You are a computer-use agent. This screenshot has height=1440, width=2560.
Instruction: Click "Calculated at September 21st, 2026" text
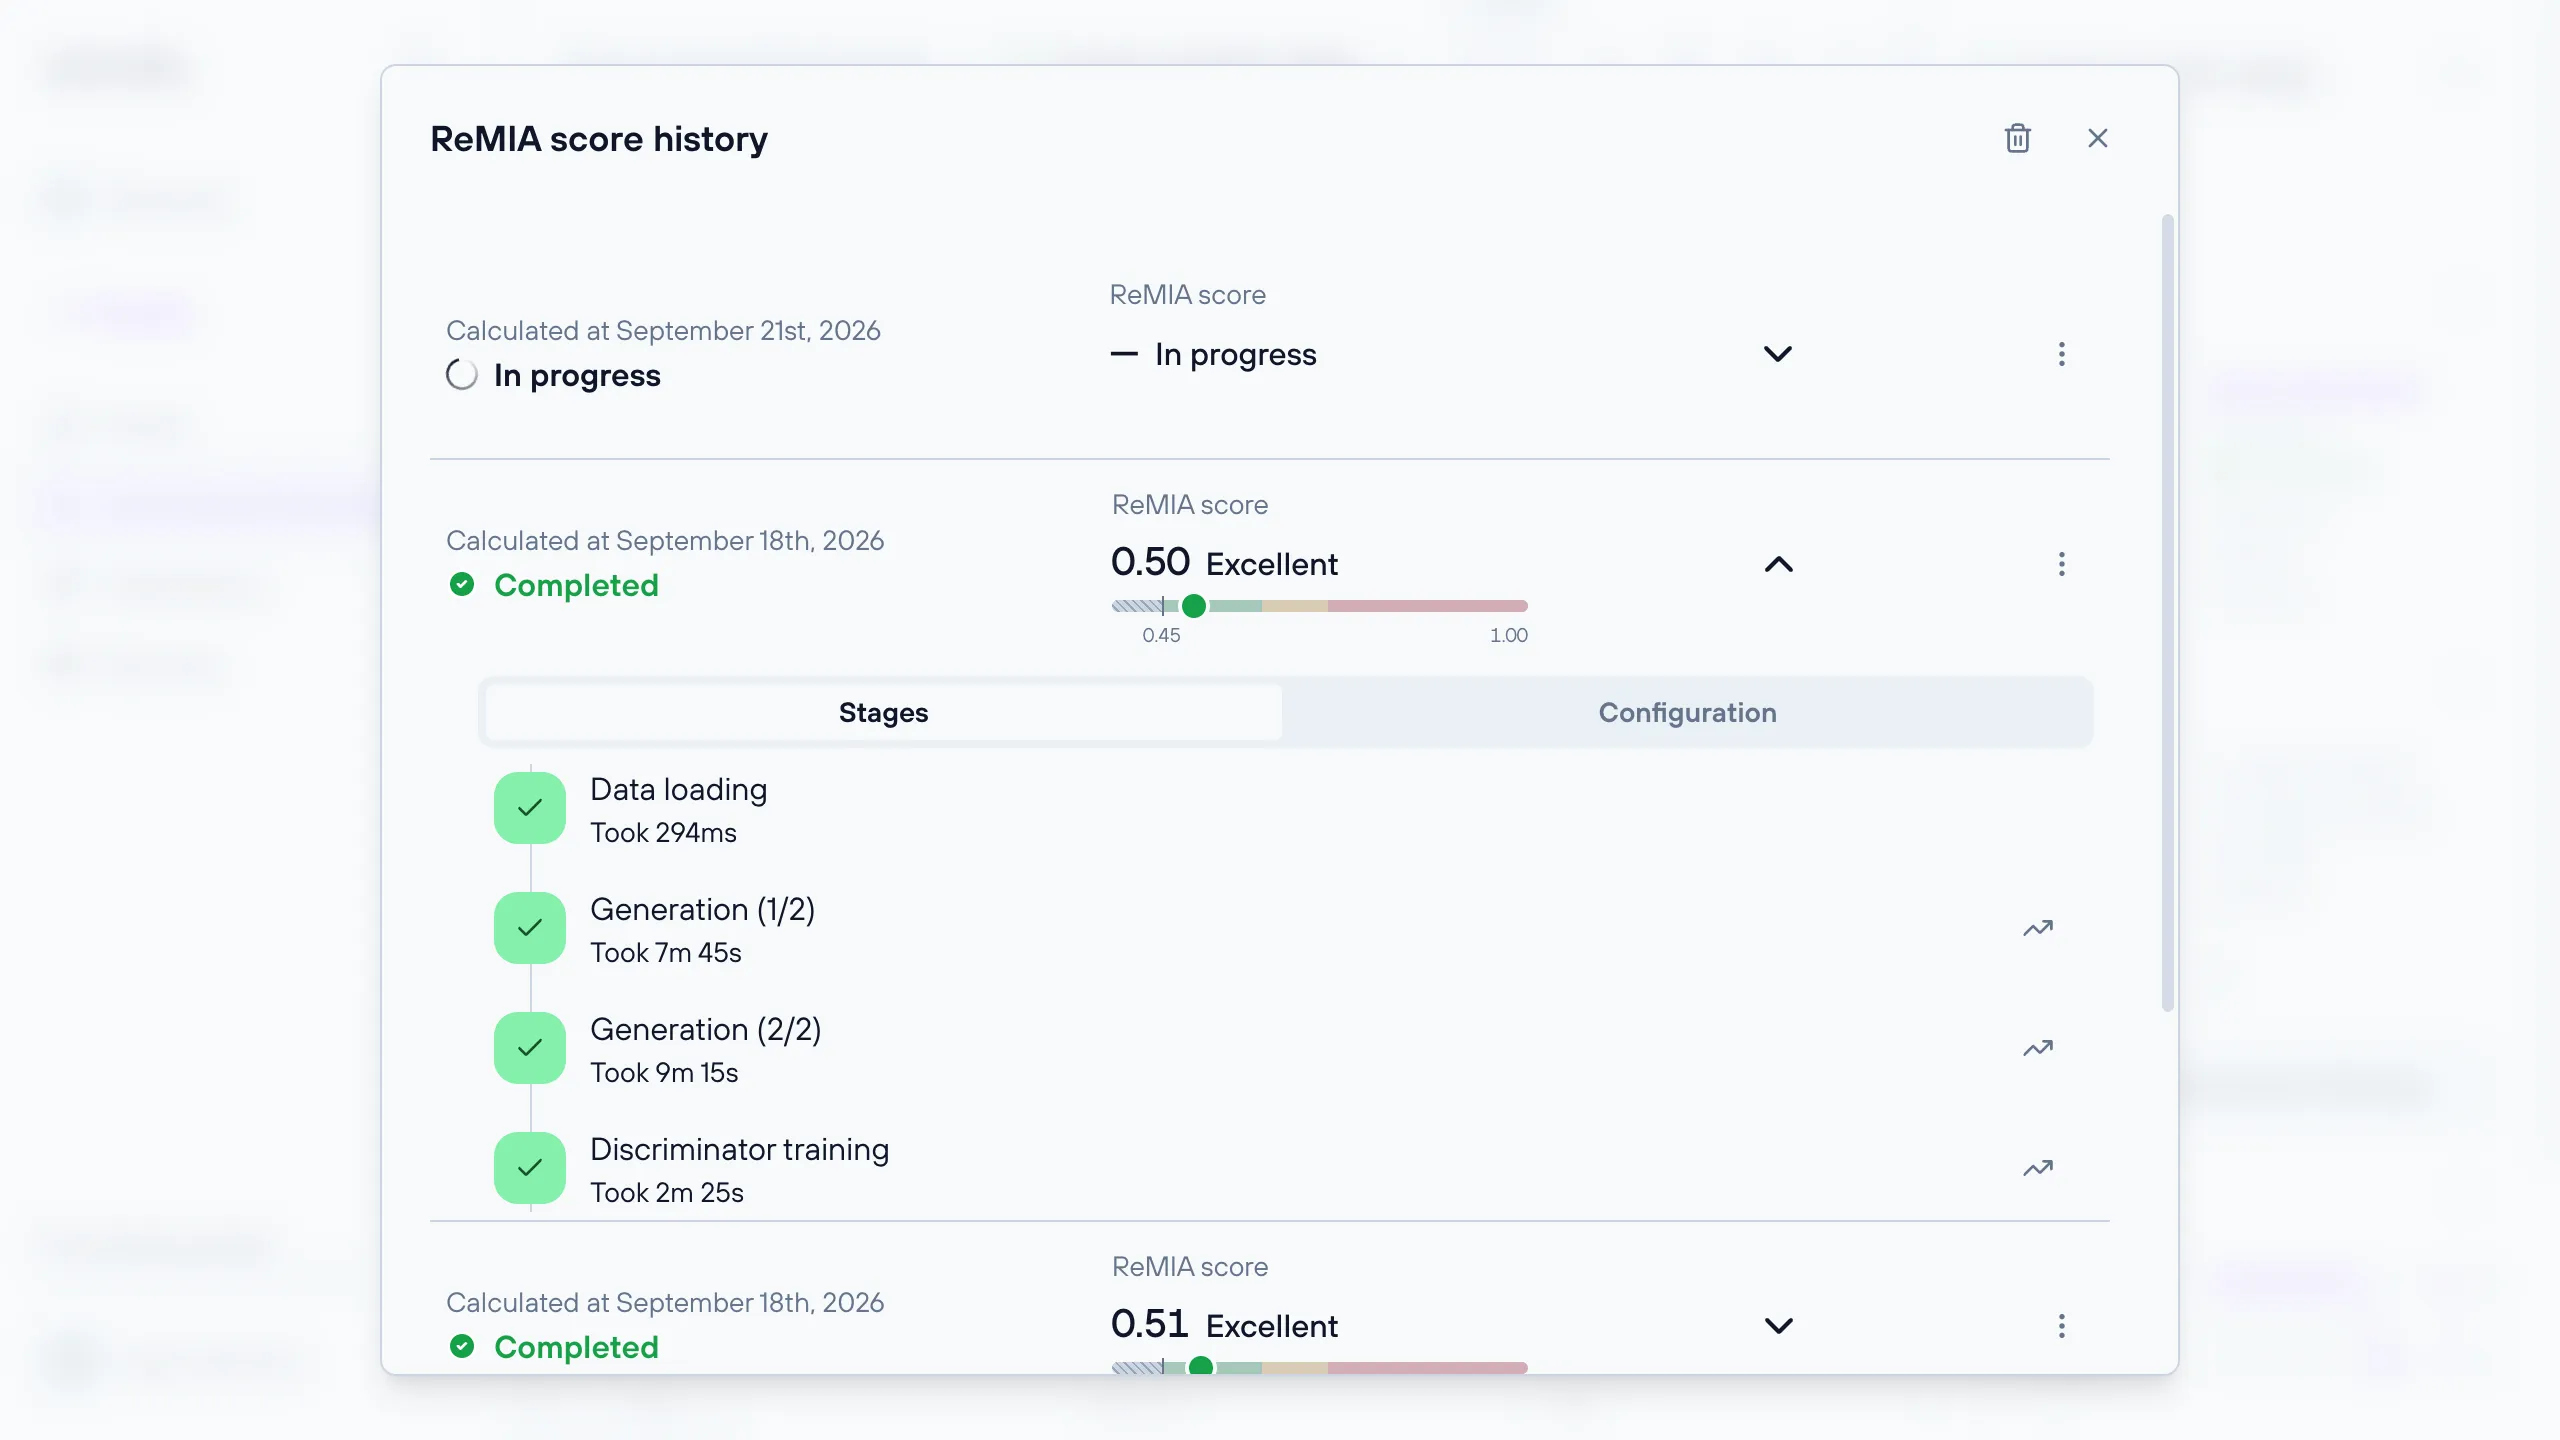(x=663, y=331)
